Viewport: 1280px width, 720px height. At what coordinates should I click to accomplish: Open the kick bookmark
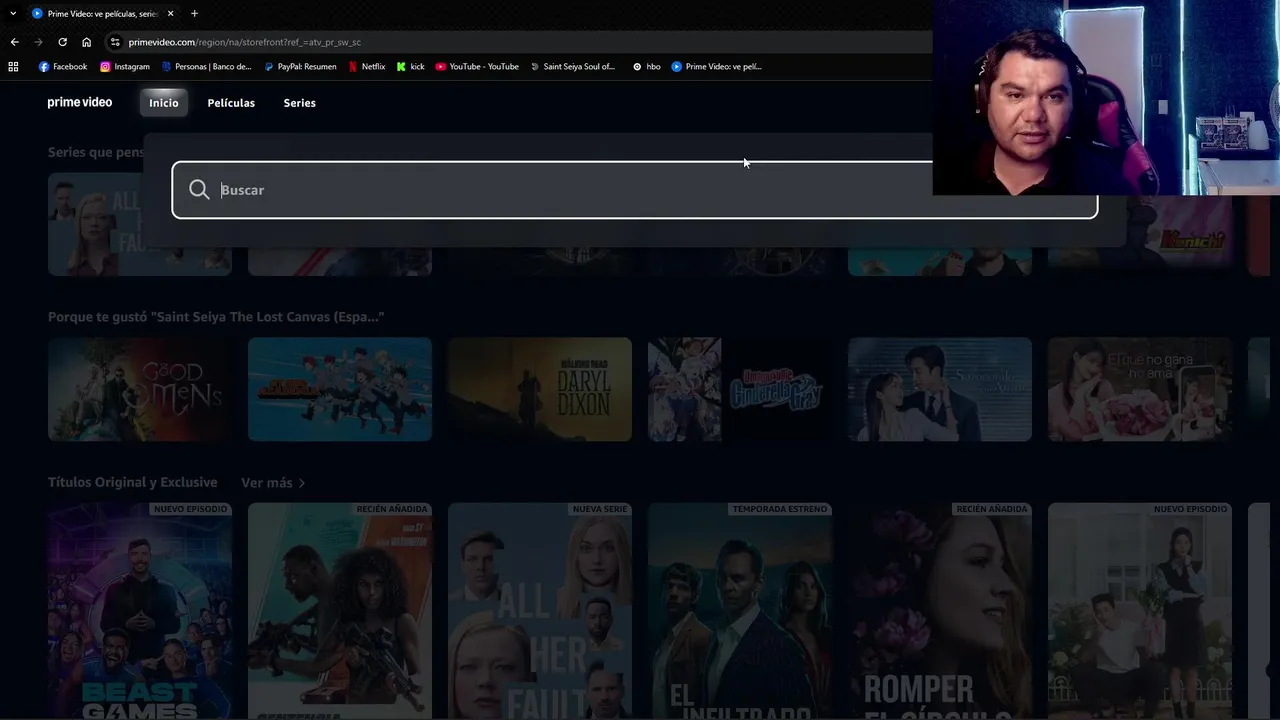point(410,67)
